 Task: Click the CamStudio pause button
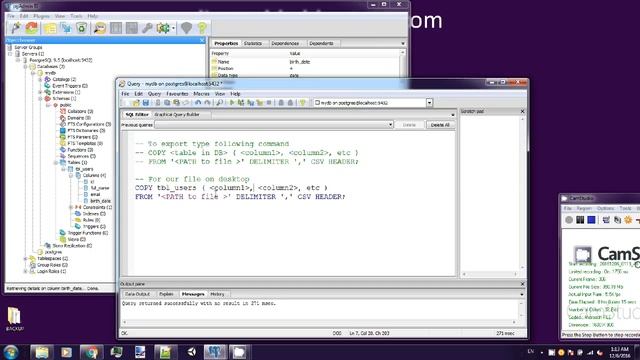point(580,220)
